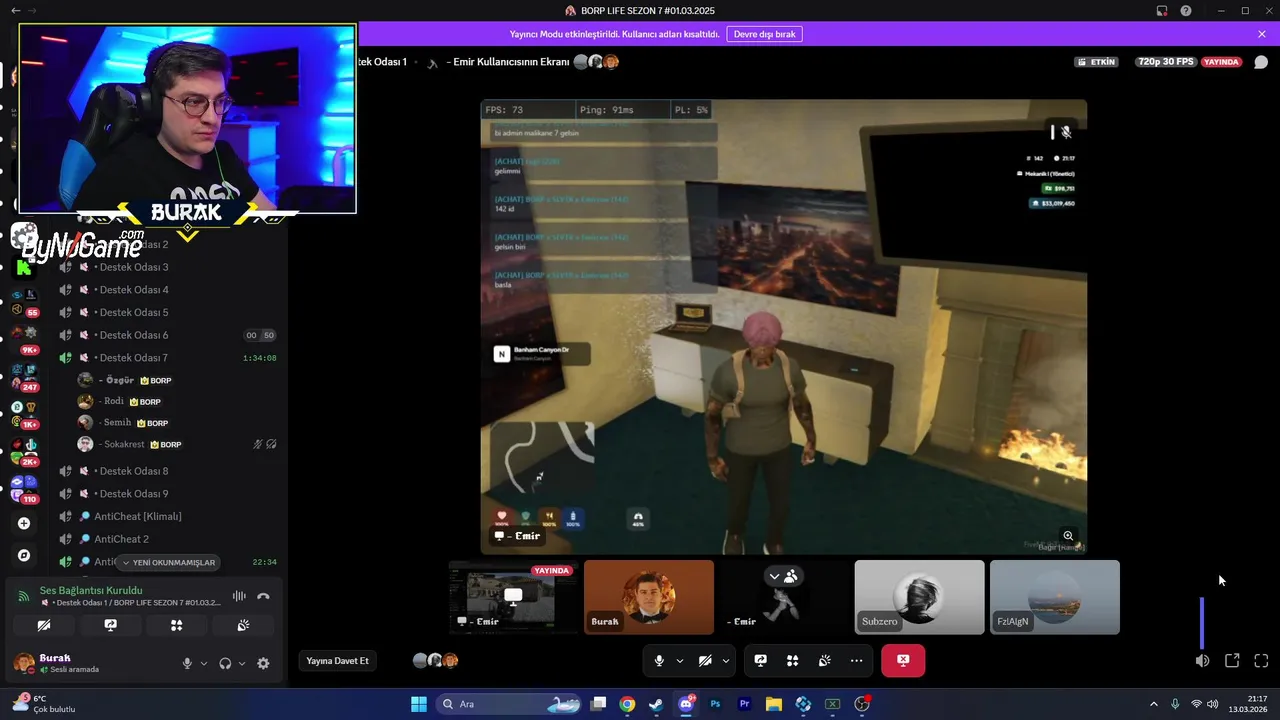
Task: Open the green Kick server icon
Action: click(x=23, y=267)
